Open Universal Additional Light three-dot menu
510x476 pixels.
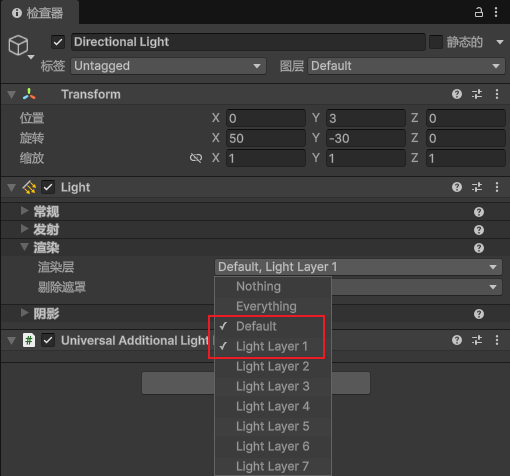[x=497, y=340]
